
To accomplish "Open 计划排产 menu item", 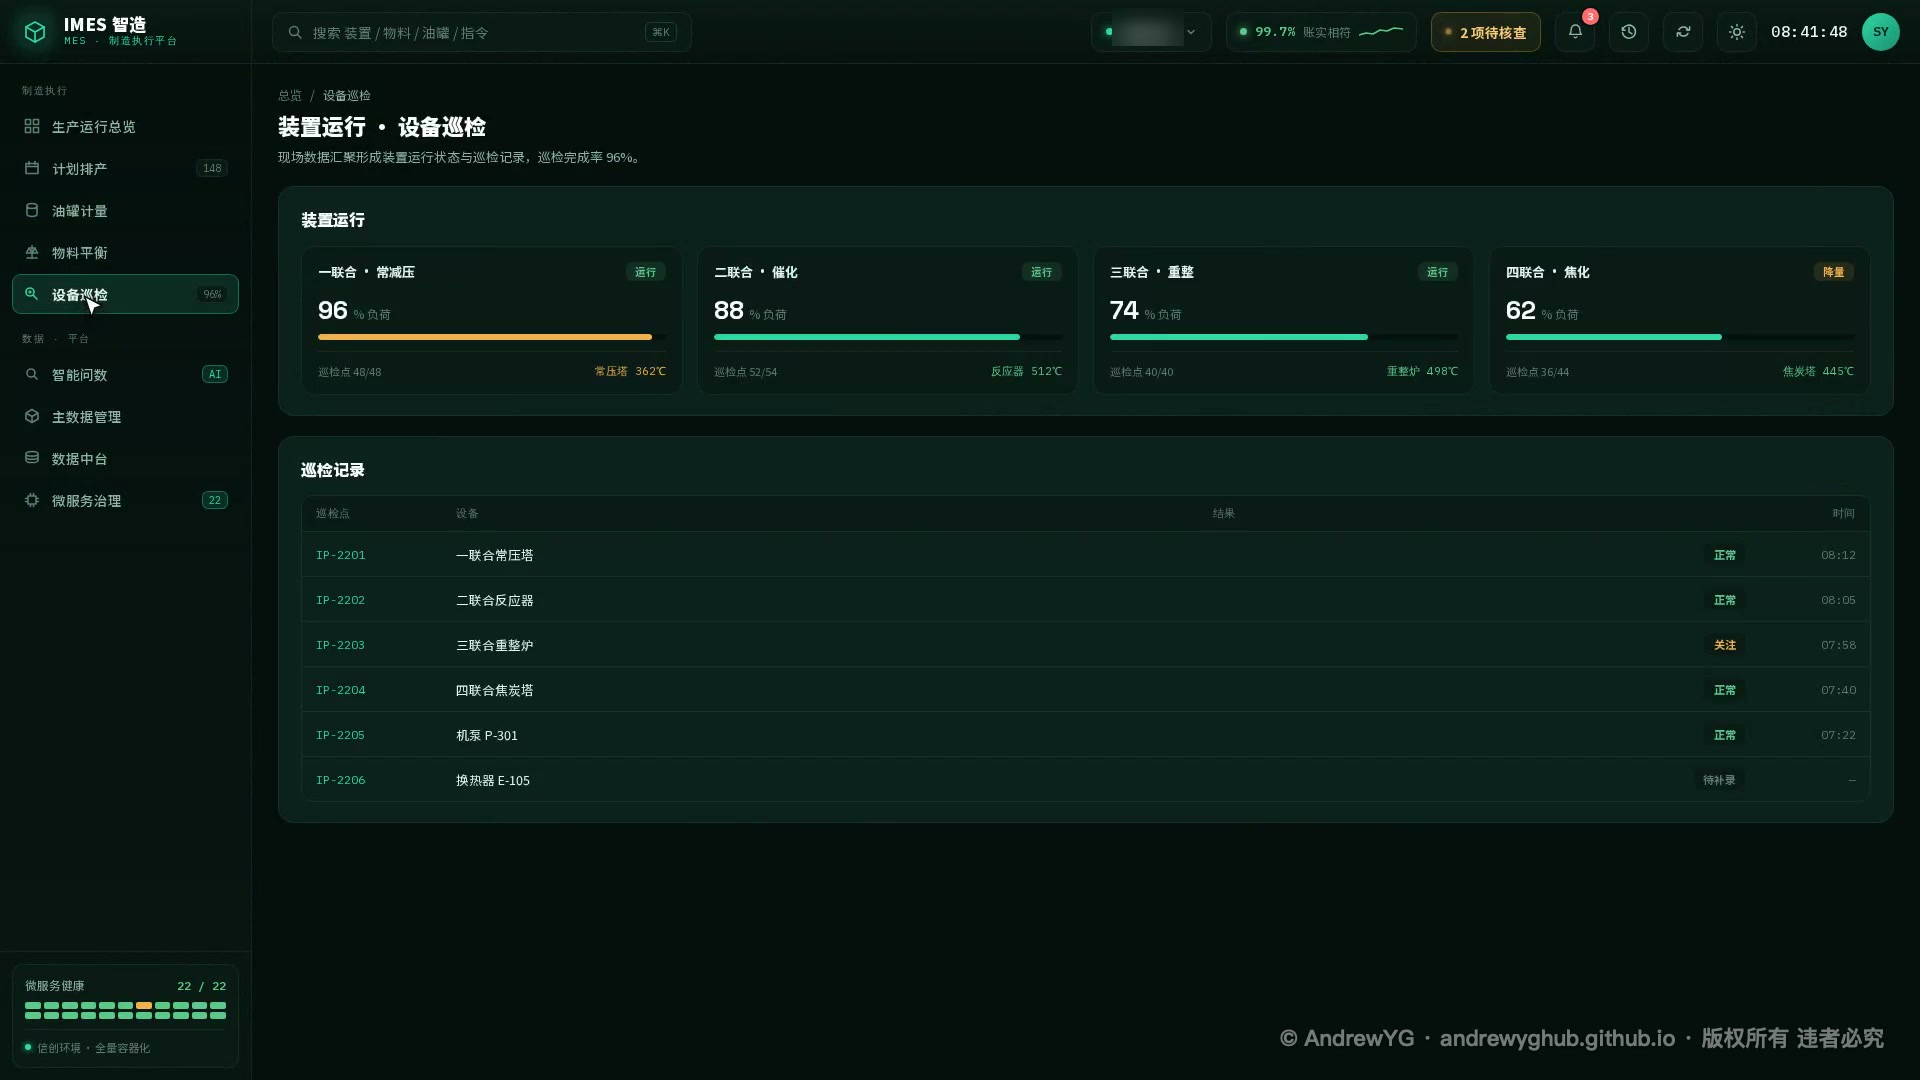I will (x=125, y=168).
